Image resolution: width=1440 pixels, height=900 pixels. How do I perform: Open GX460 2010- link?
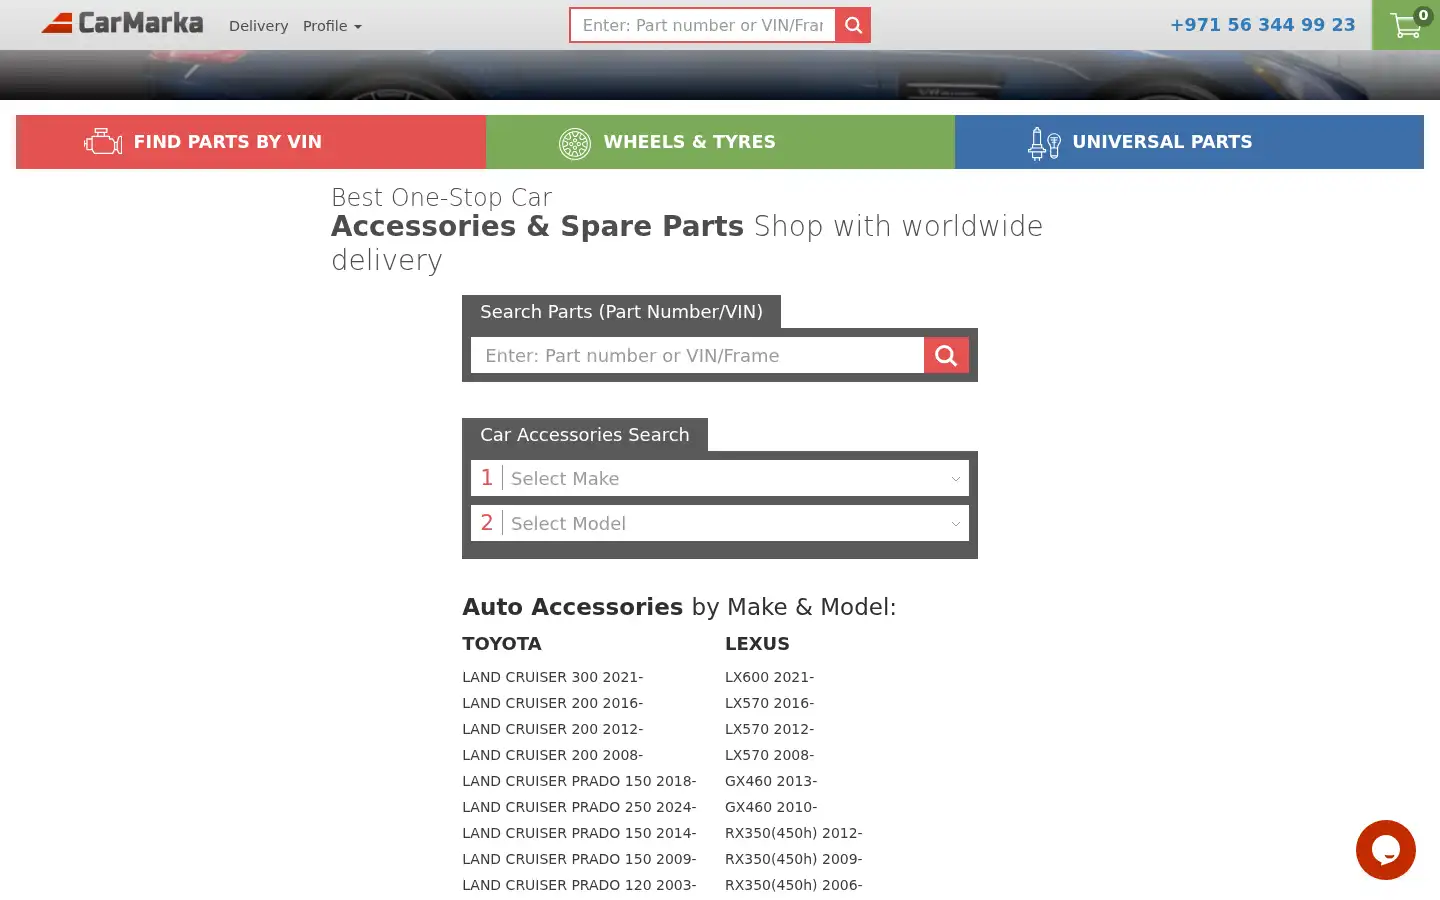[771, 807]
